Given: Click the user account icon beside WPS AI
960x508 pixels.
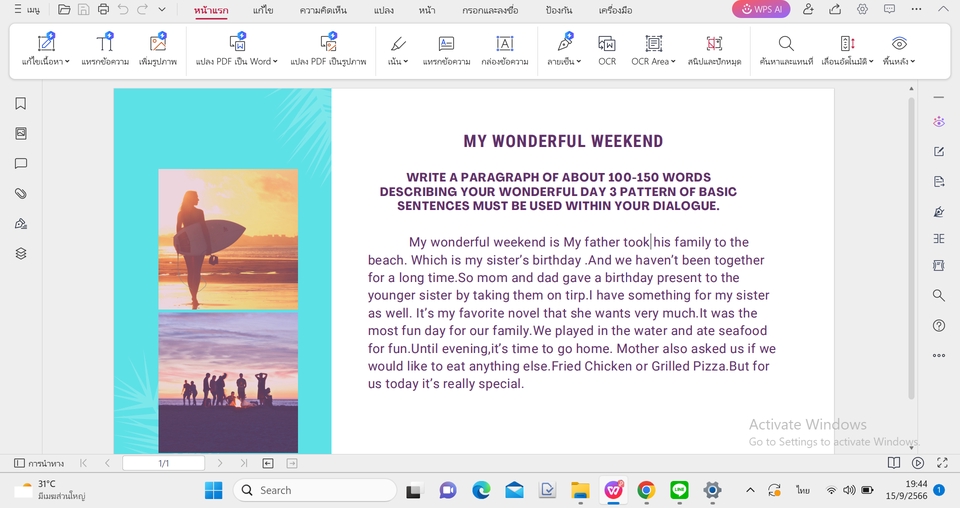Looking at the screenshot, I should coord(808,9).
